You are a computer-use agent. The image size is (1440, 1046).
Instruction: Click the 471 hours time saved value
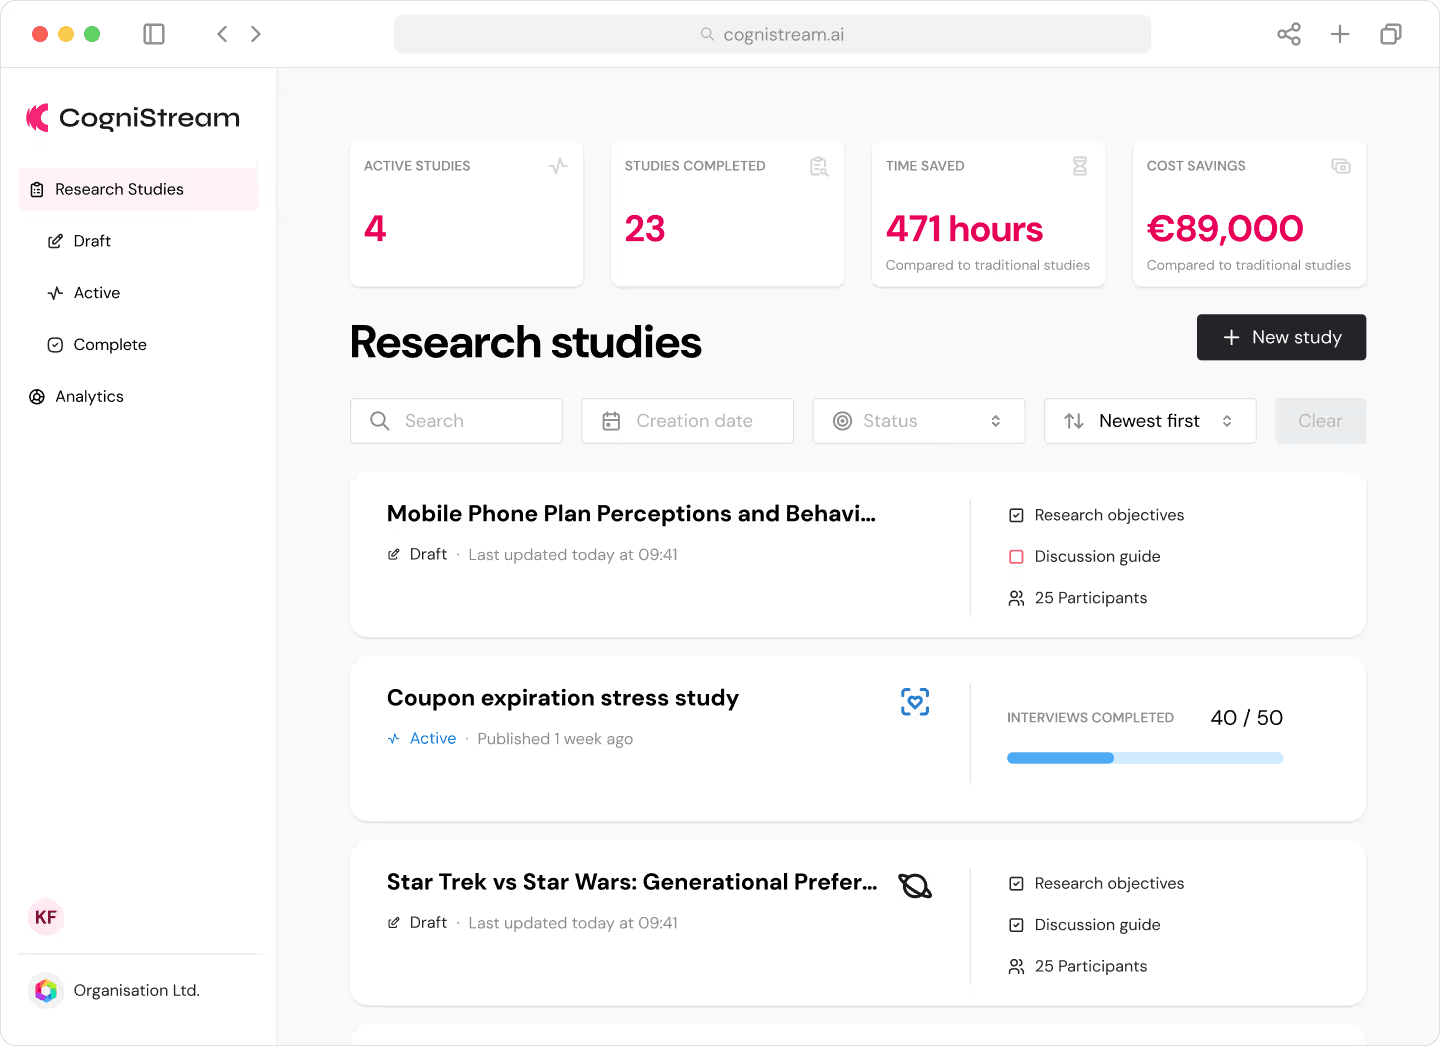[964, 229]
